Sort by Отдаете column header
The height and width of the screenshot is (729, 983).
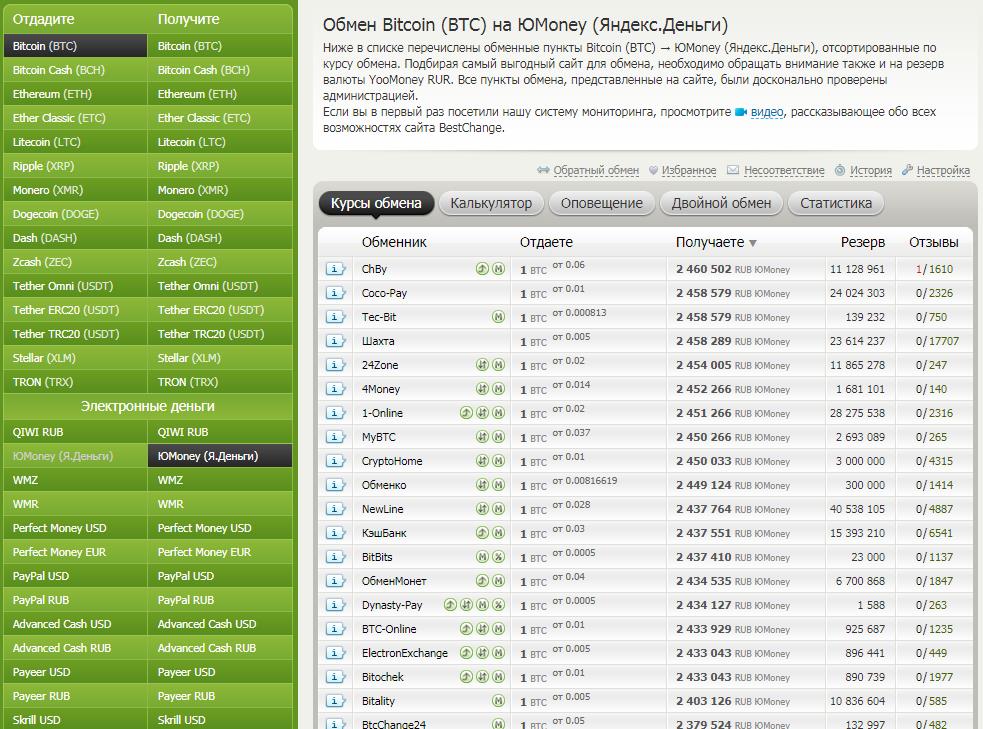pyautogui.click(x=546, y=243)
